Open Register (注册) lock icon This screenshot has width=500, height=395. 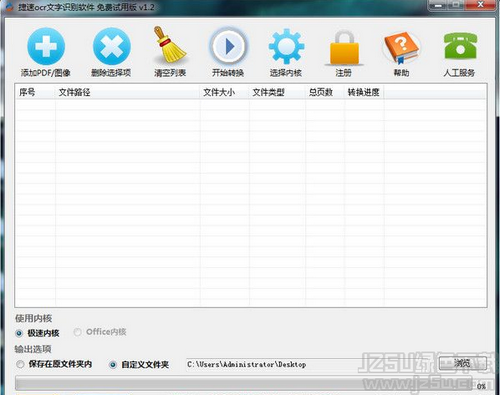[x=344, y=48]
